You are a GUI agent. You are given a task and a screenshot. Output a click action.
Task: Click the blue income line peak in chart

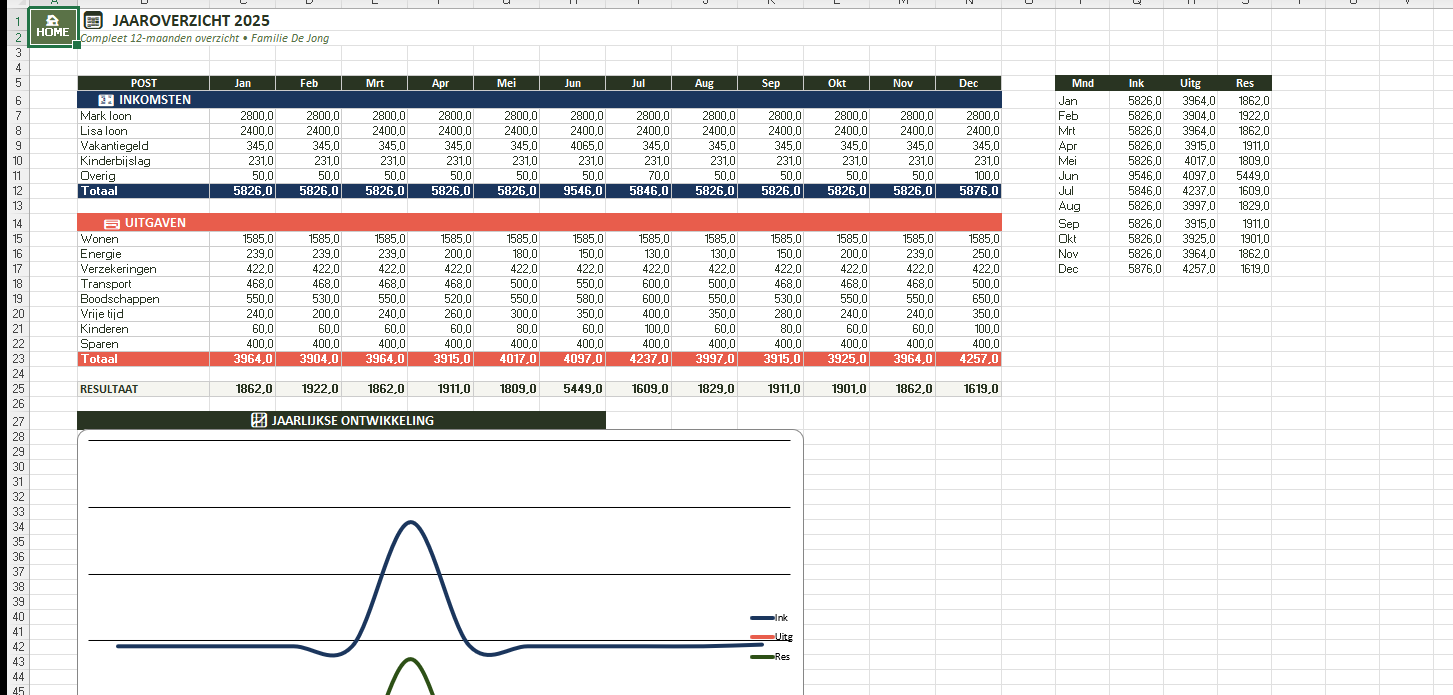coord(410,523)
